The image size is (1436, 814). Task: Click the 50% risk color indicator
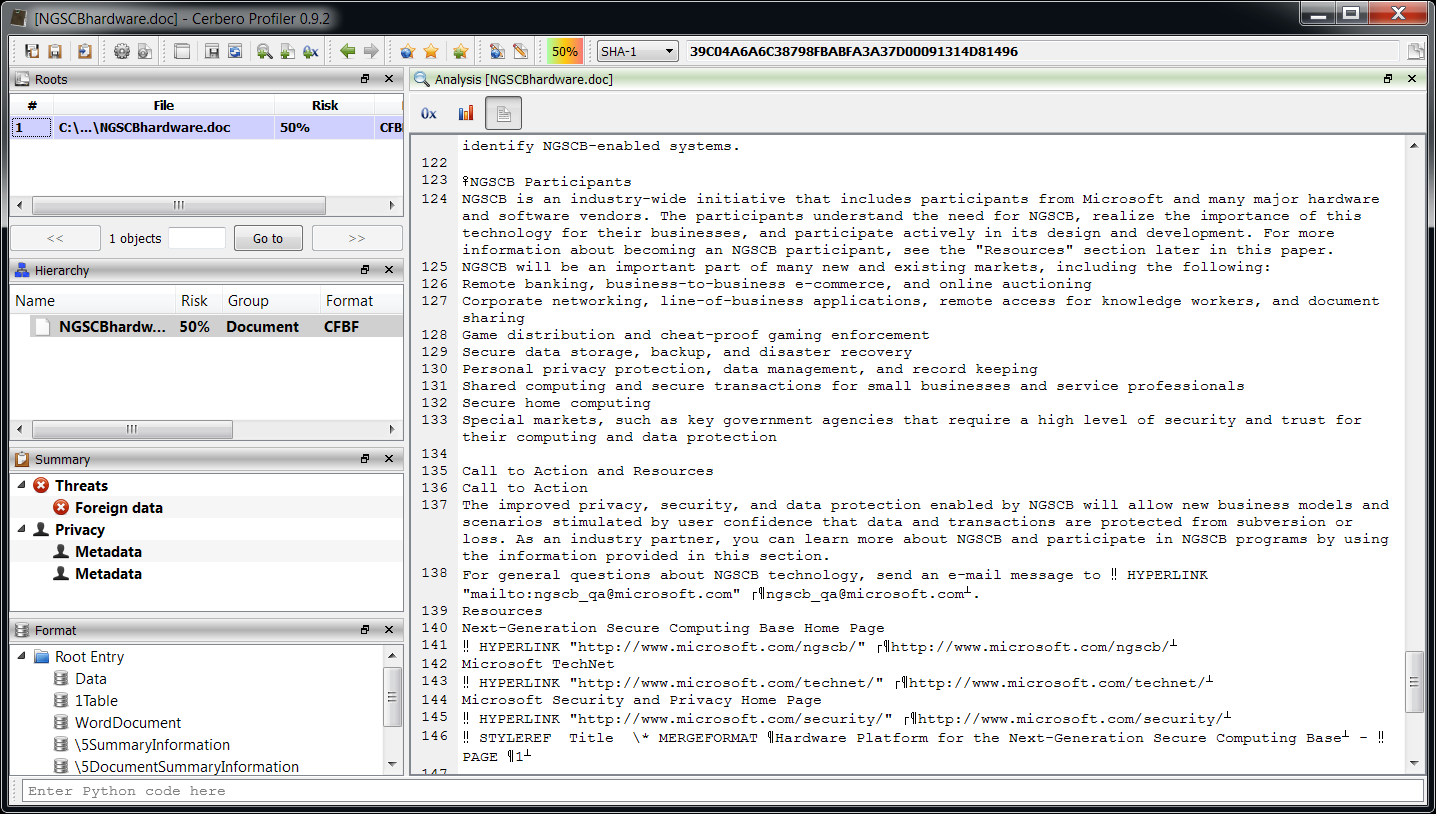(565, 51)
